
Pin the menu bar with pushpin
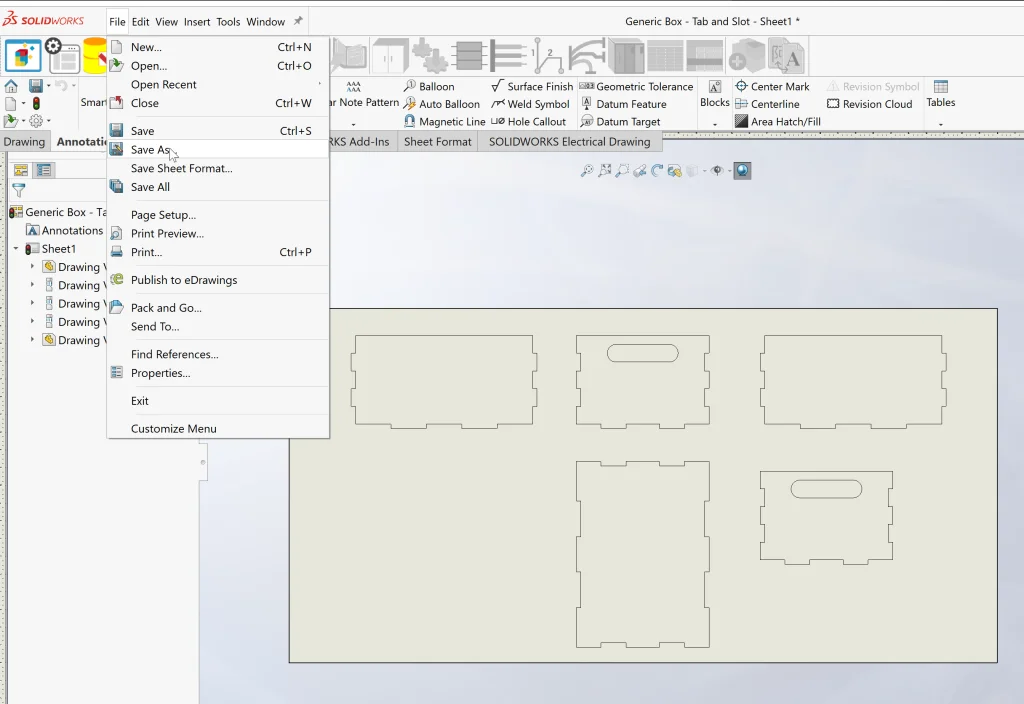click(298, 21)
